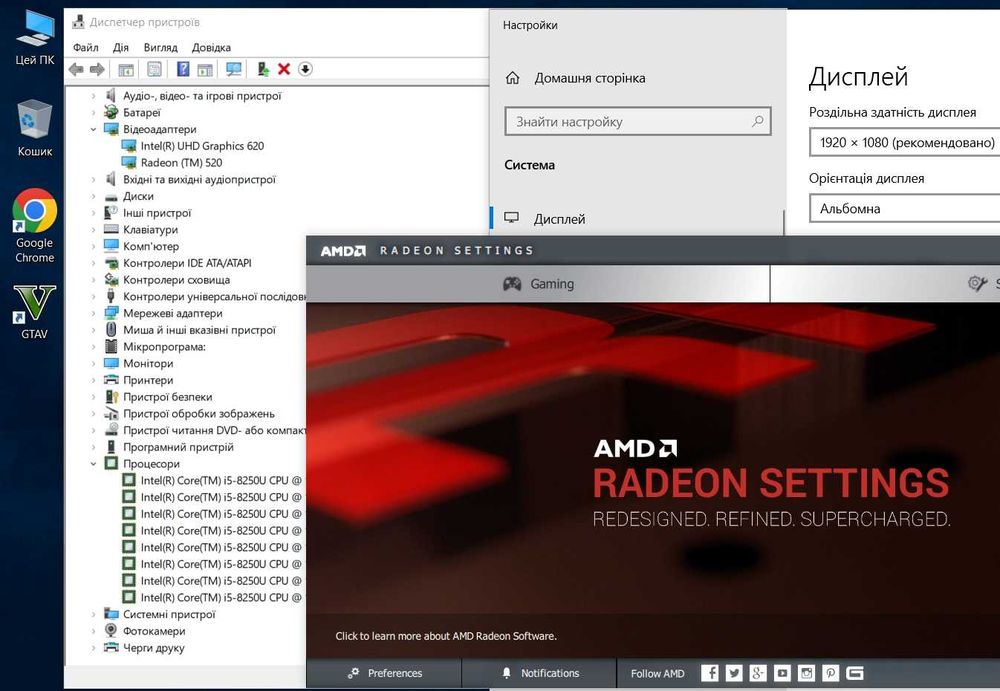Open the AMD Gaming Evolved icon
This screenshot has width=1000, height=691.
pyautogui.click(x=855, y=672)
